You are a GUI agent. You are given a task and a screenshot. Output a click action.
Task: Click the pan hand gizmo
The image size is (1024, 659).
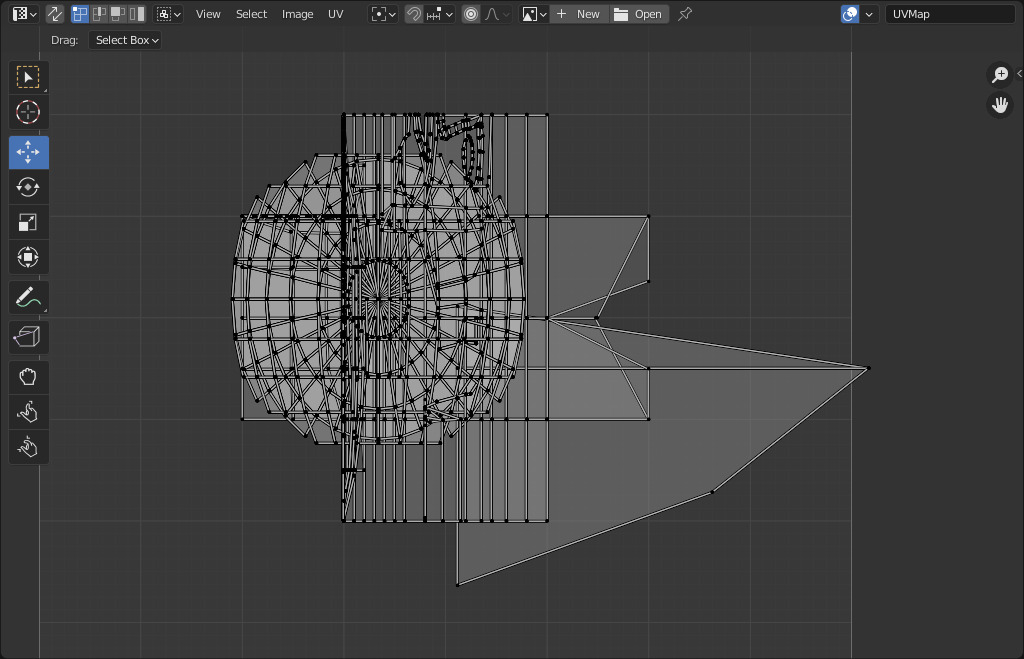[1000, 104]
